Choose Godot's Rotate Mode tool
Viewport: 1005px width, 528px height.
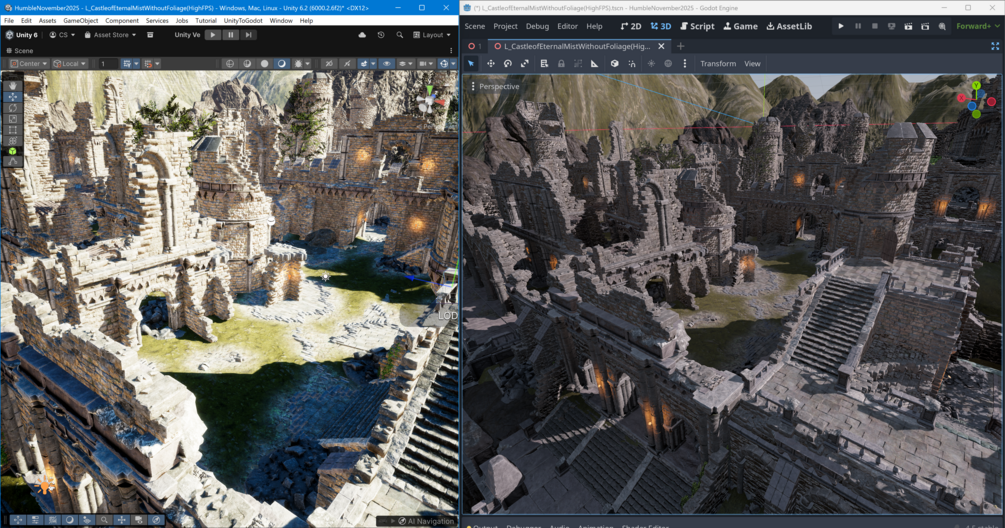click(508, 63)
